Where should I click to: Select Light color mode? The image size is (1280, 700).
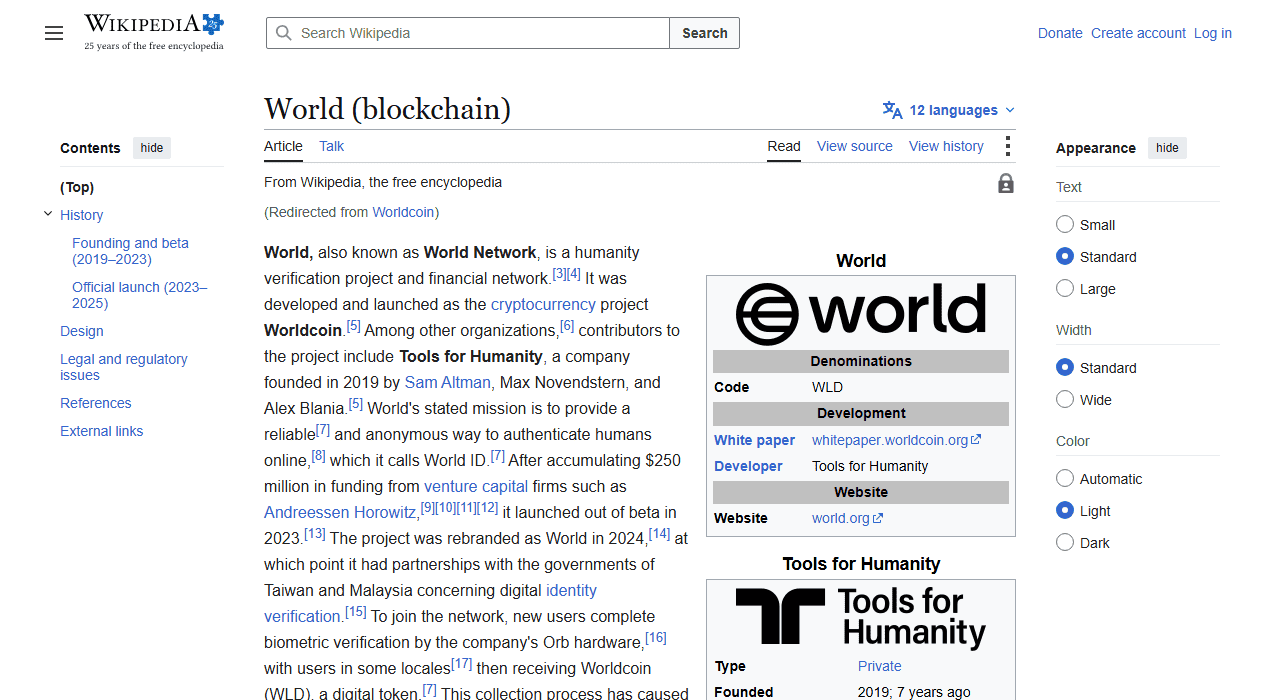coord(1065,511)
